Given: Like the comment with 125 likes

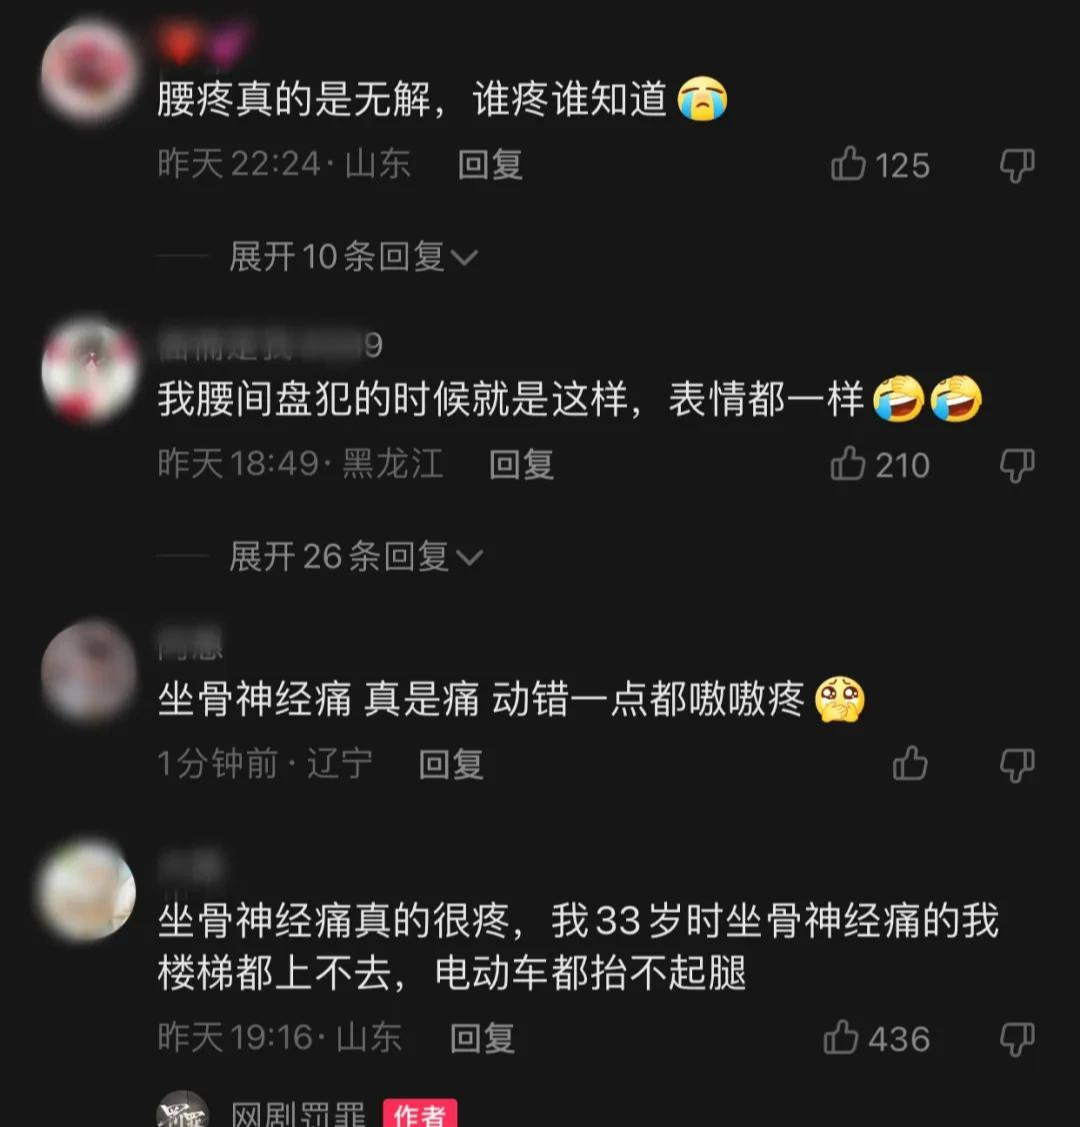Looking at the screenshot, I should (848, 164).
